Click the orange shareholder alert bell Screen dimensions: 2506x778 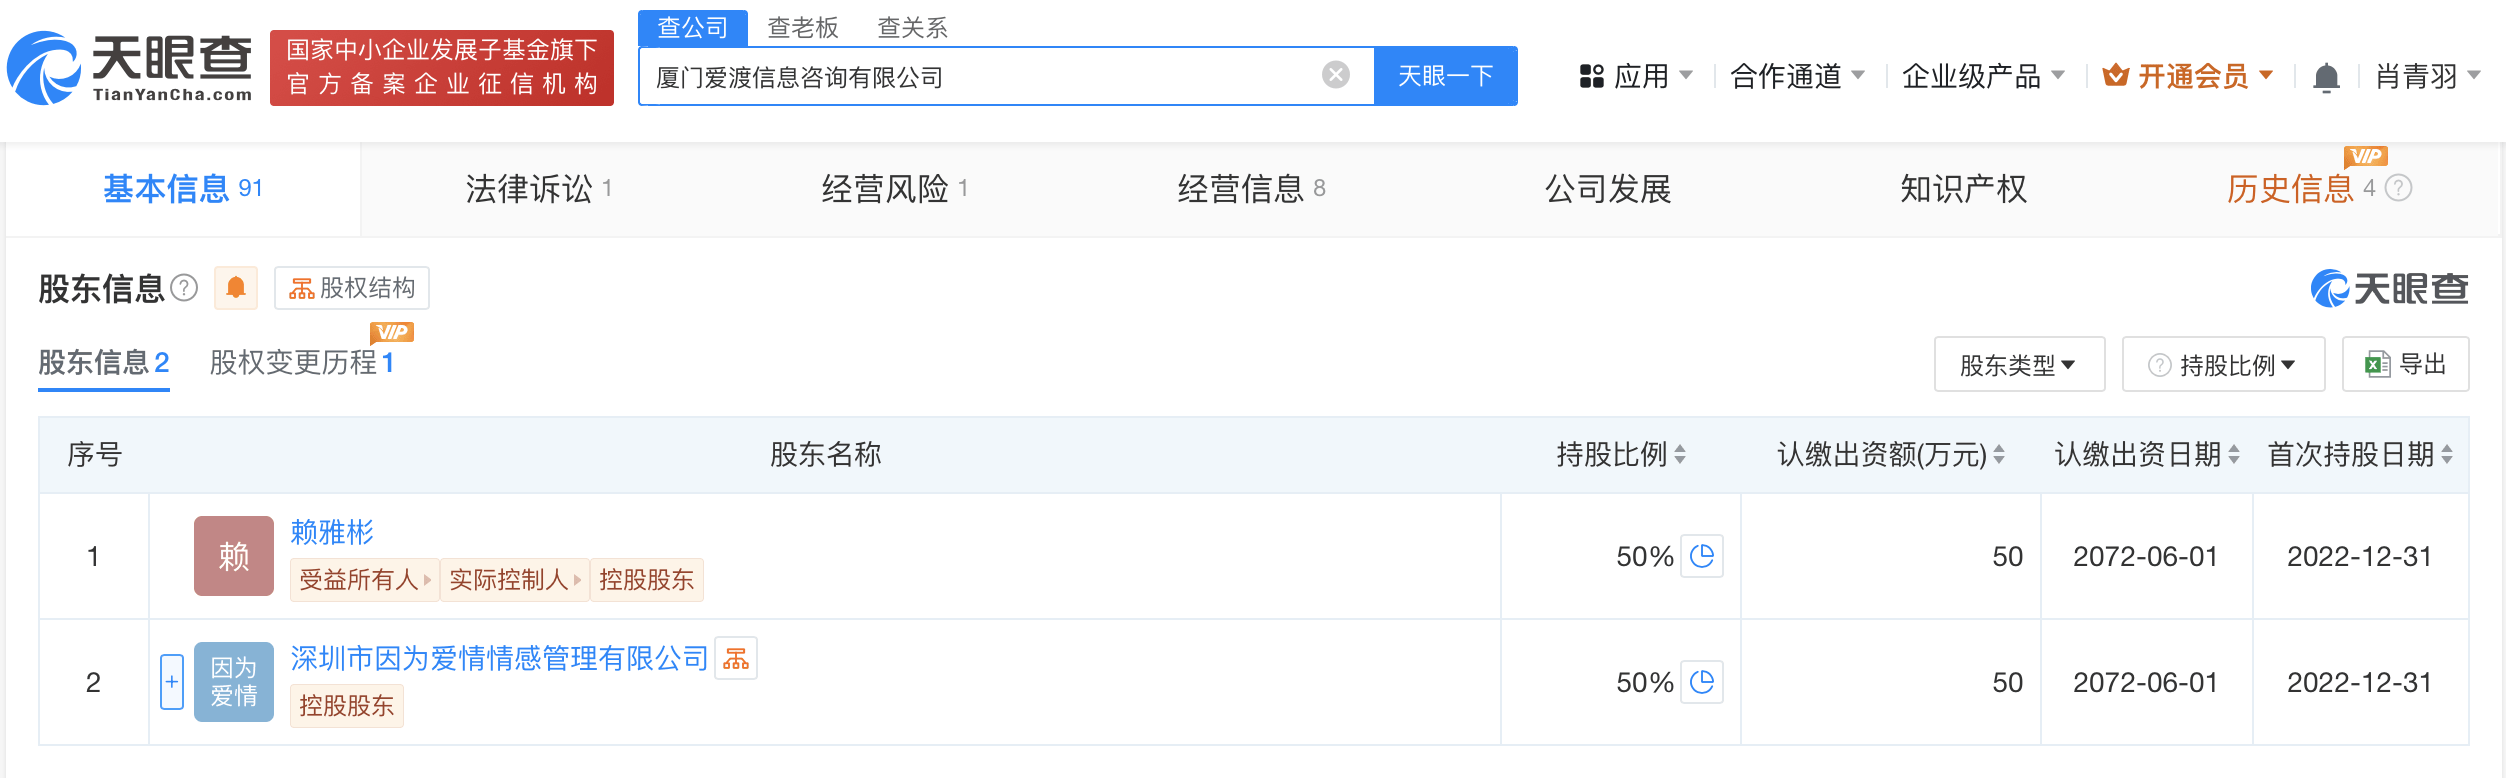pyautogui.click(x=236, y=288)
